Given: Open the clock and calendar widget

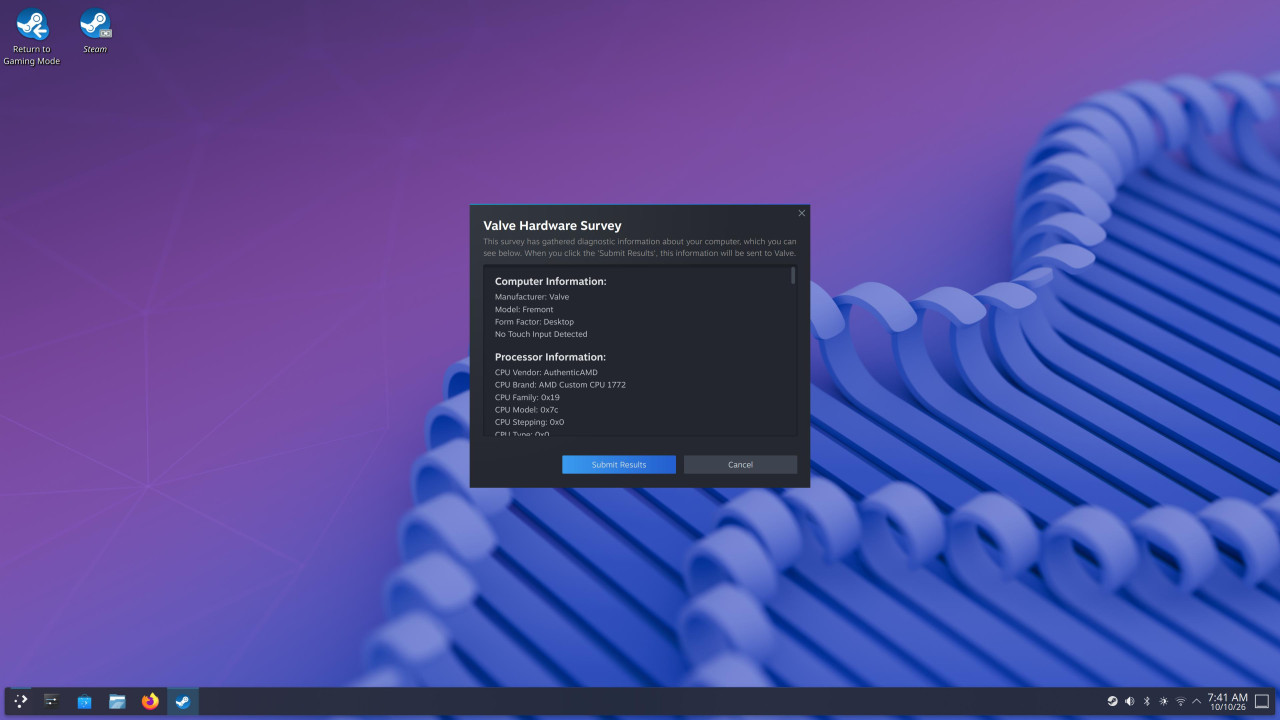Looking at the screenshot, I should 1227,701.
